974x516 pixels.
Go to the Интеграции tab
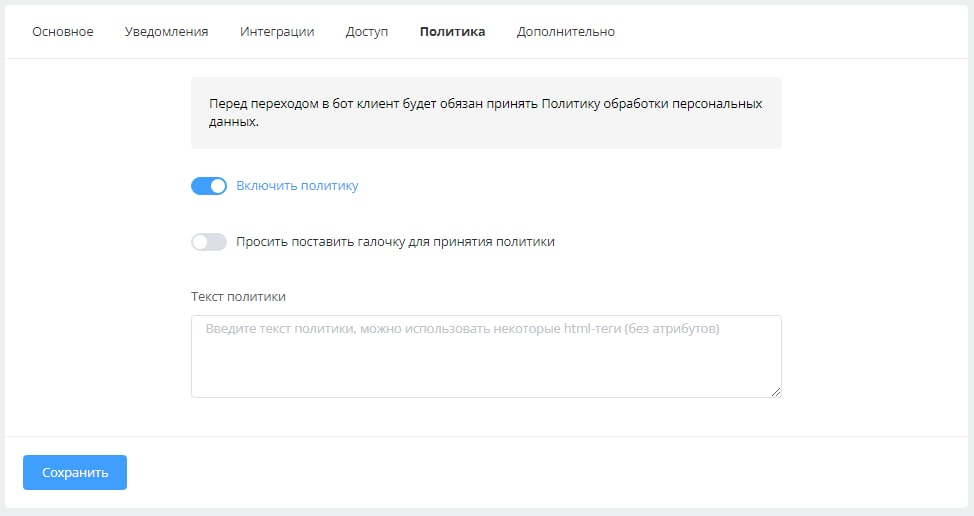coord(277,31)
